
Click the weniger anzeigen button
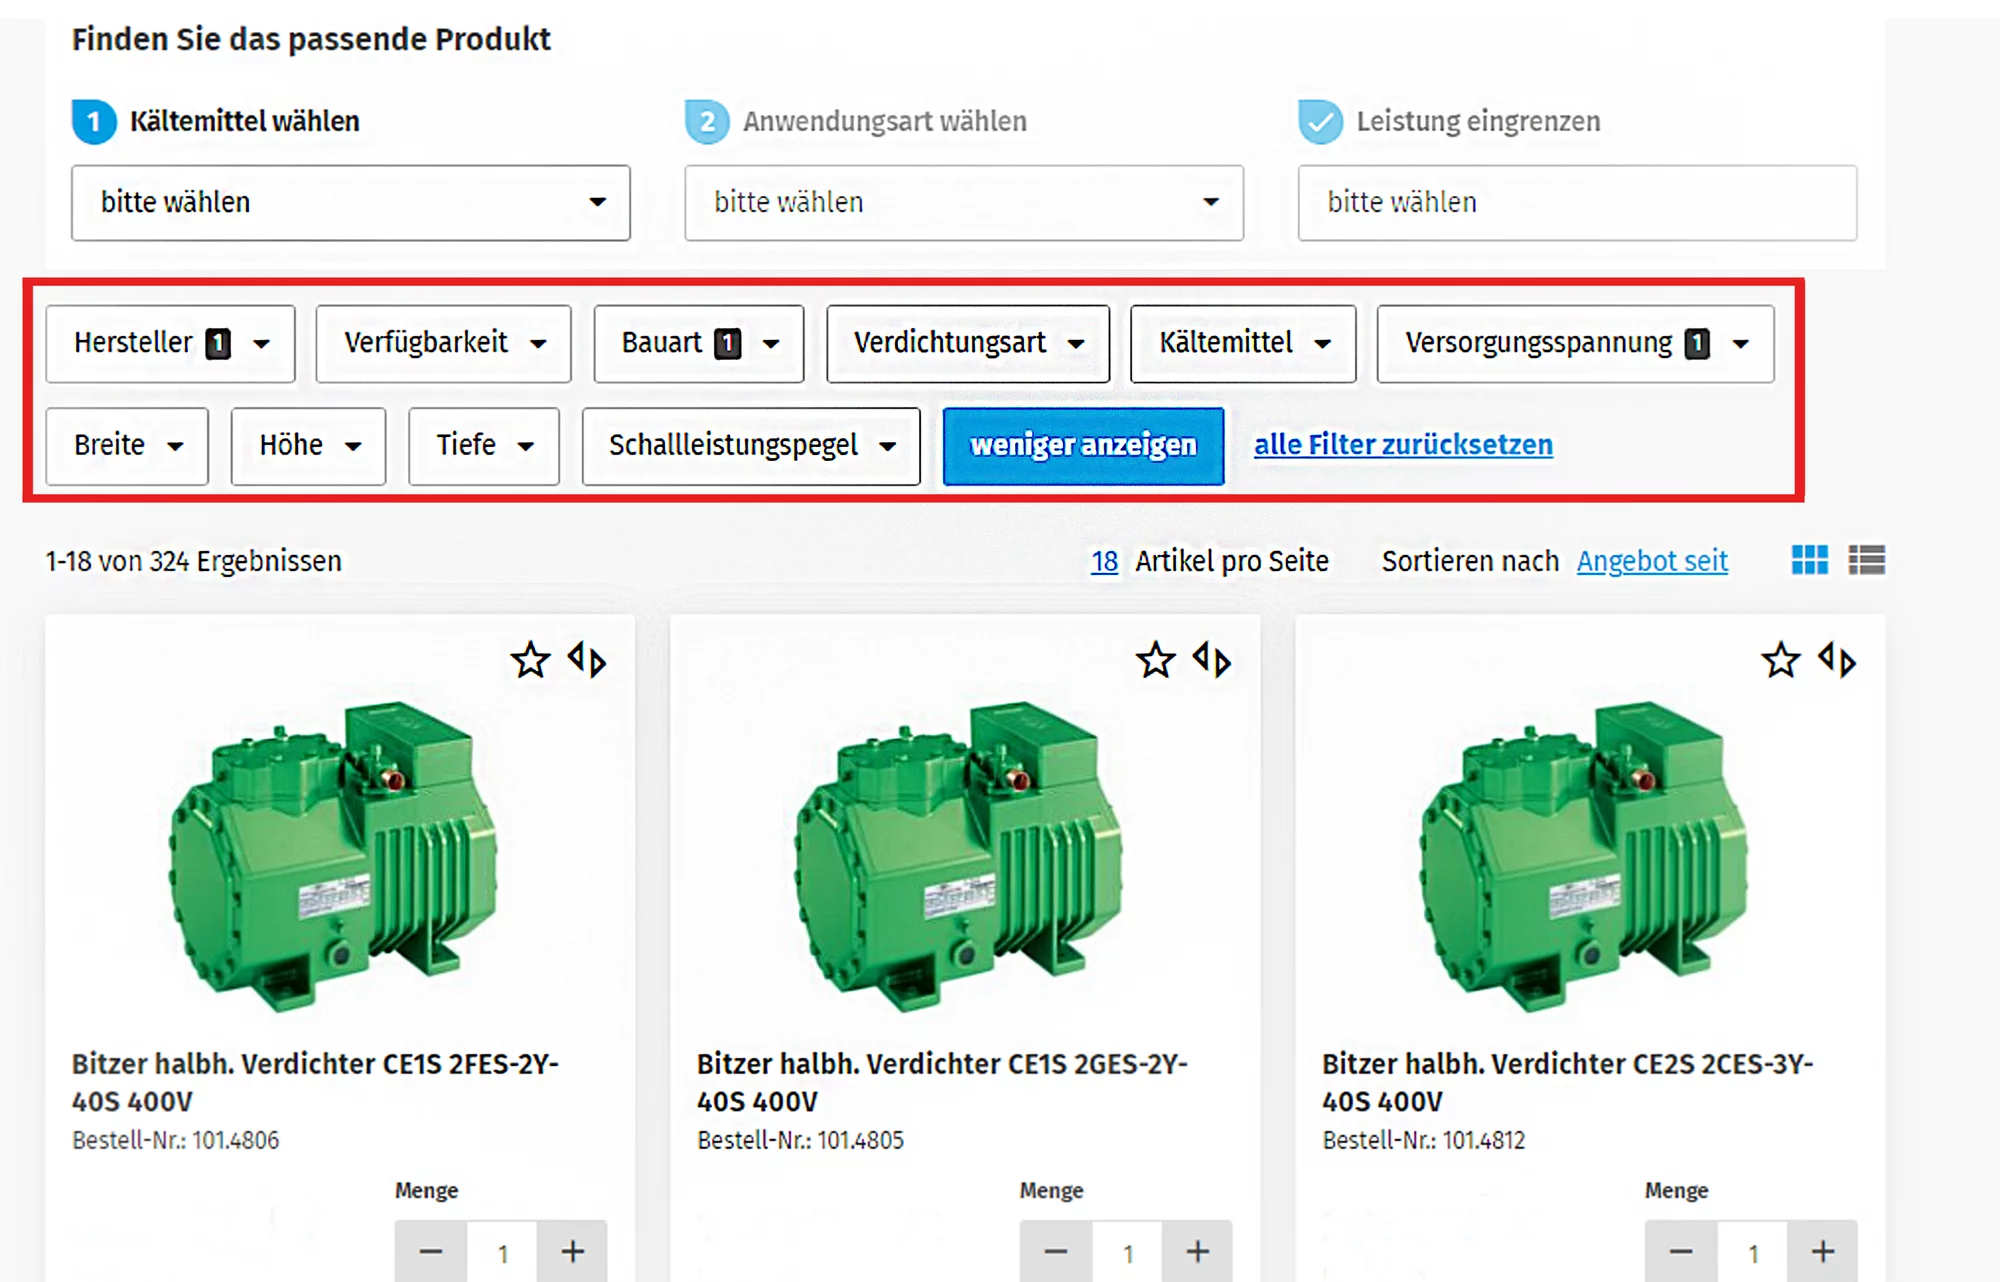click(1083, 446)
